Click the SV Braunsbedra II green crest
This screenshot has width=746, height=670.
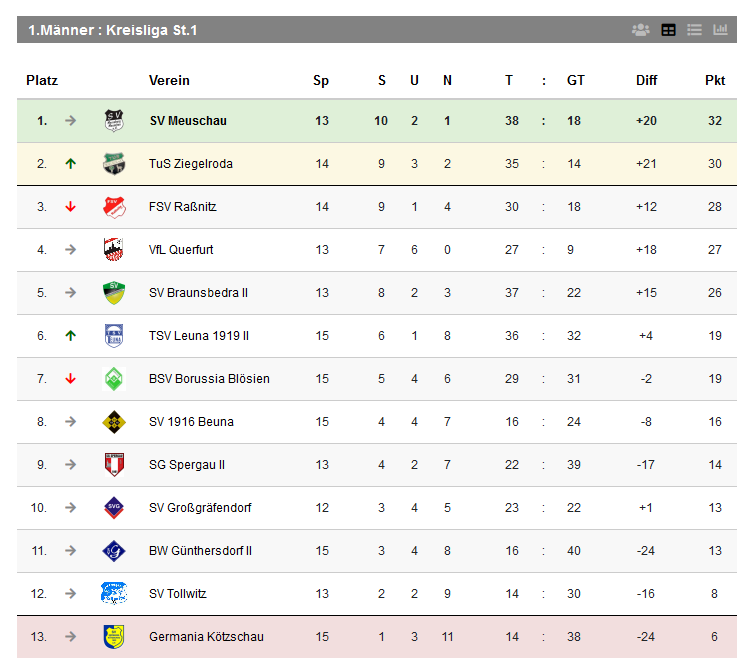click(114, 293)
